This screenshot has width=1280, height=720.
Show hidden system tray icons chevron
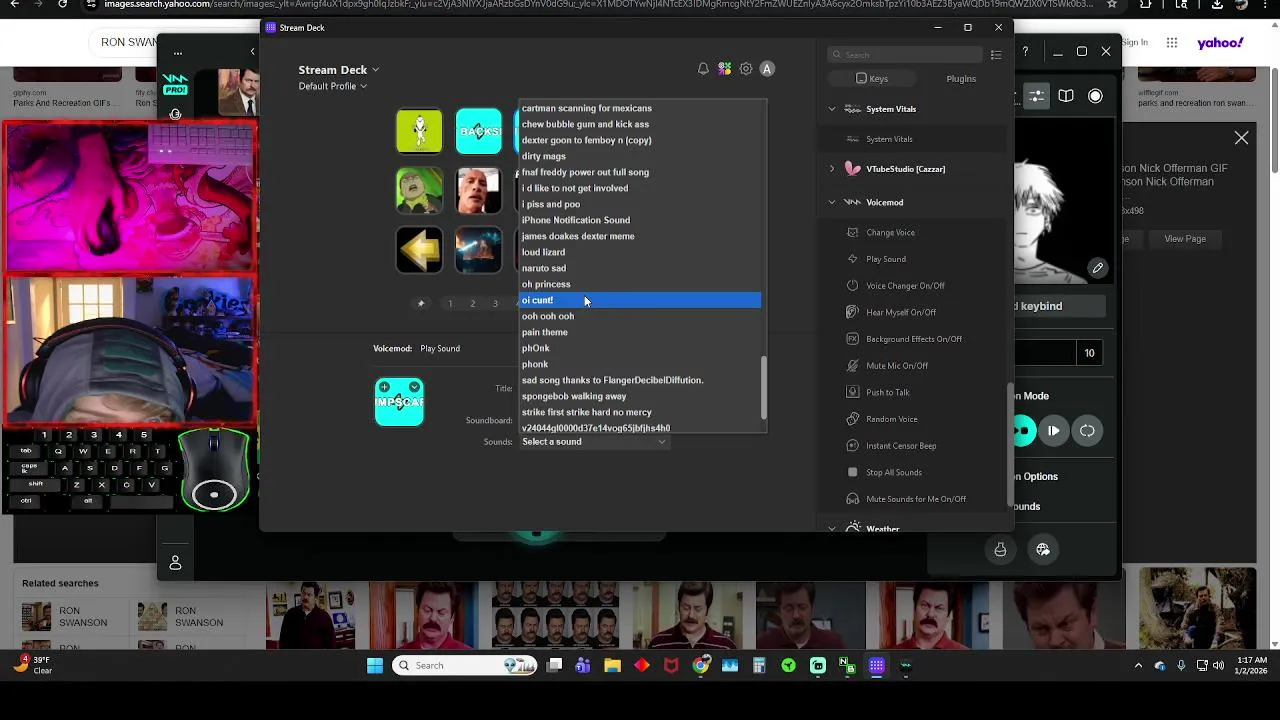point(1139,666)
